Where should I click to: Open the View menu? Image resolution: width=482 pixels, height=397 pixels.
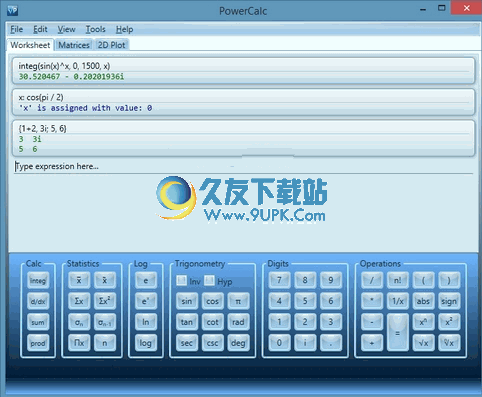pos(66,29)
